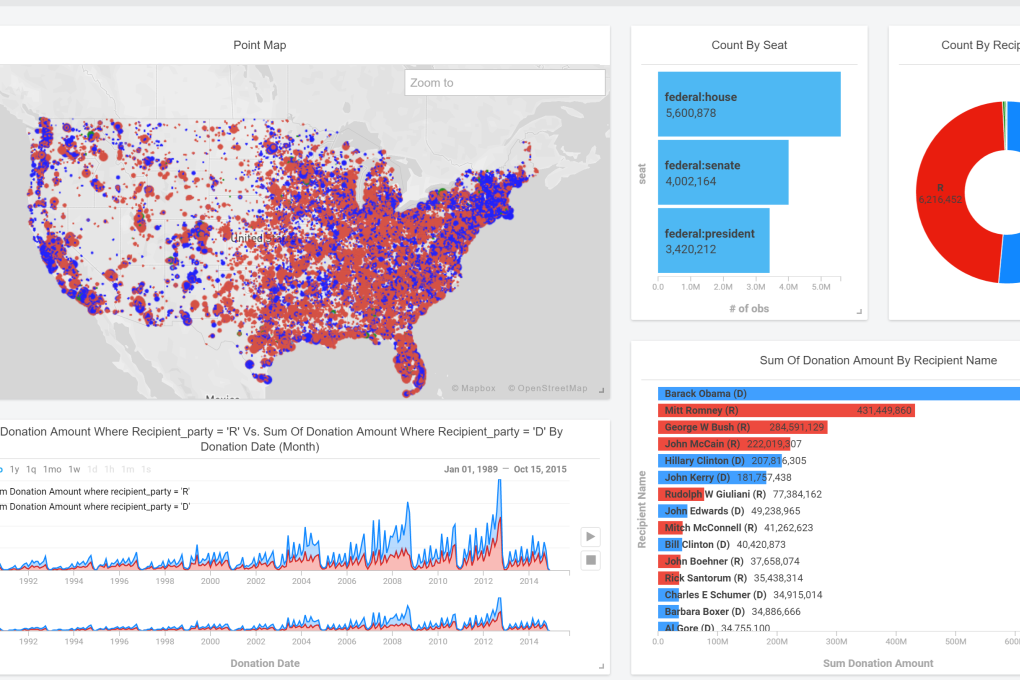Click the resize handle icon on the Point Map
The image size is (1020, 680).
pos(601,389)
